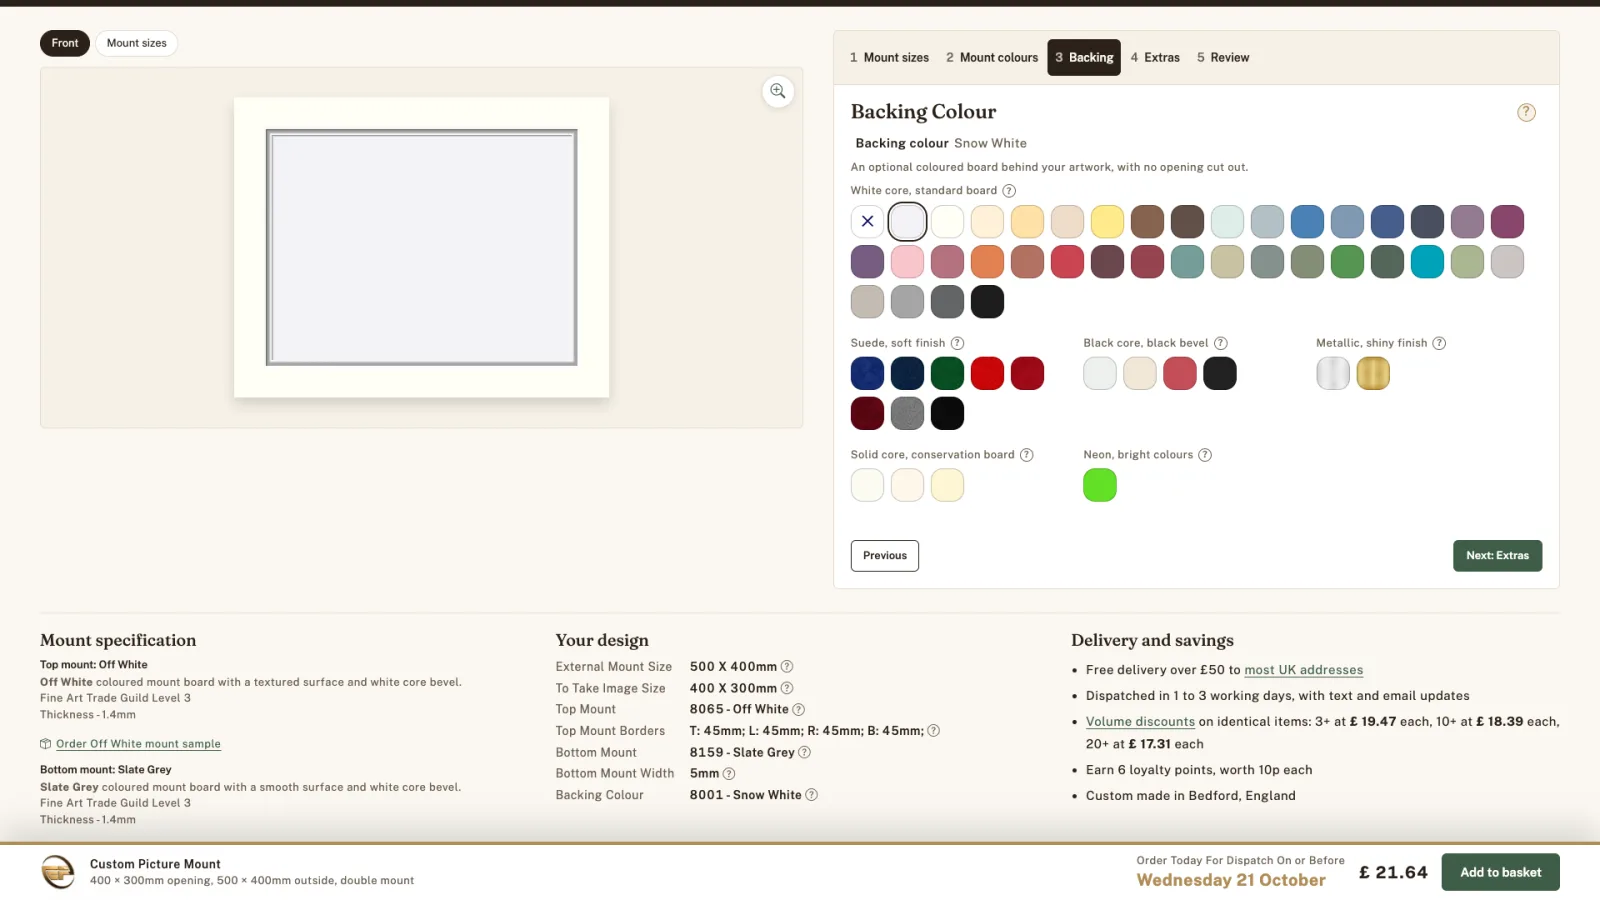
Task: Pick the black standard board swatch
Action: tap(987, 301)
